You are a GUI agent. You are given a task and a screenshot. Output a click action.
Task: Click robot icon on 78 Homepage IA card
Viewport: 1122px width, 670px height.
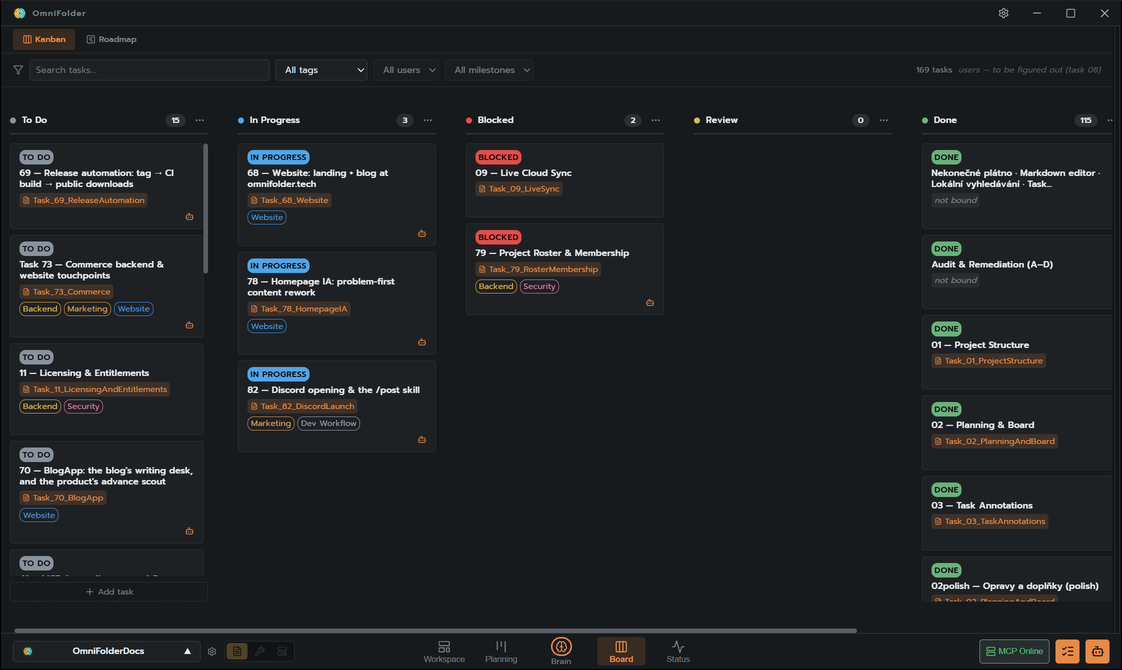(422, 342)
